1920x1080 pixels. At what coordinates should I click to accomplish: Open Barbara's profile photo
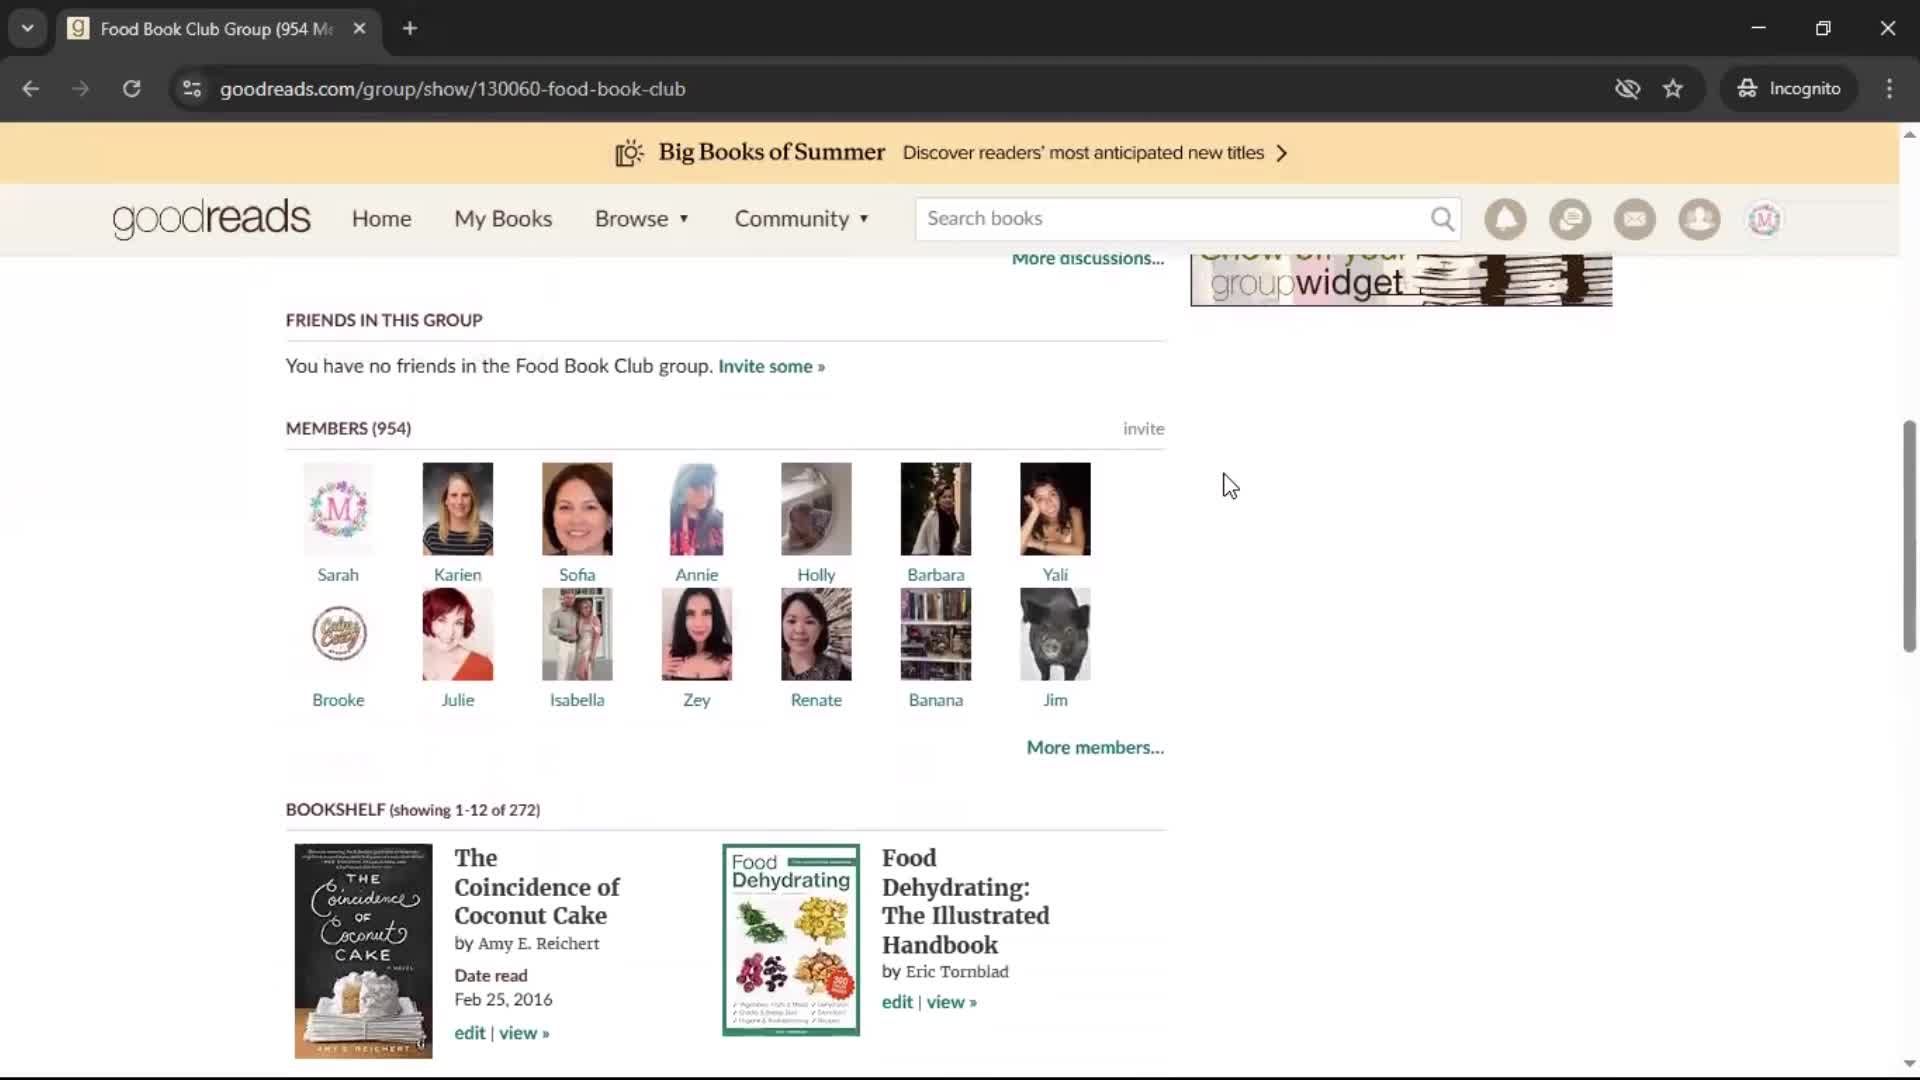tap(935, 509)
